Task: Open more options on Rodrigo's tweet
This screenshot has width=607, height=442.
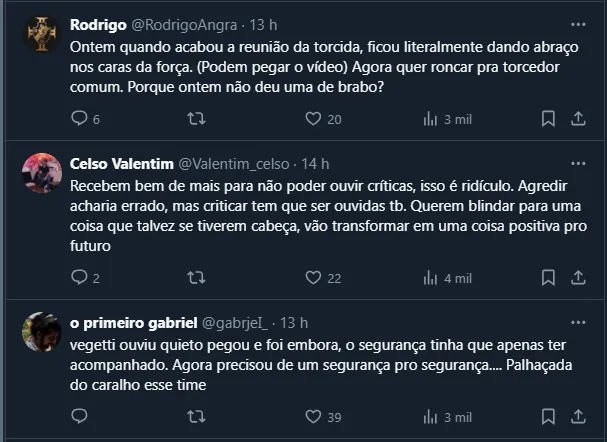Action: click(578, 24)
